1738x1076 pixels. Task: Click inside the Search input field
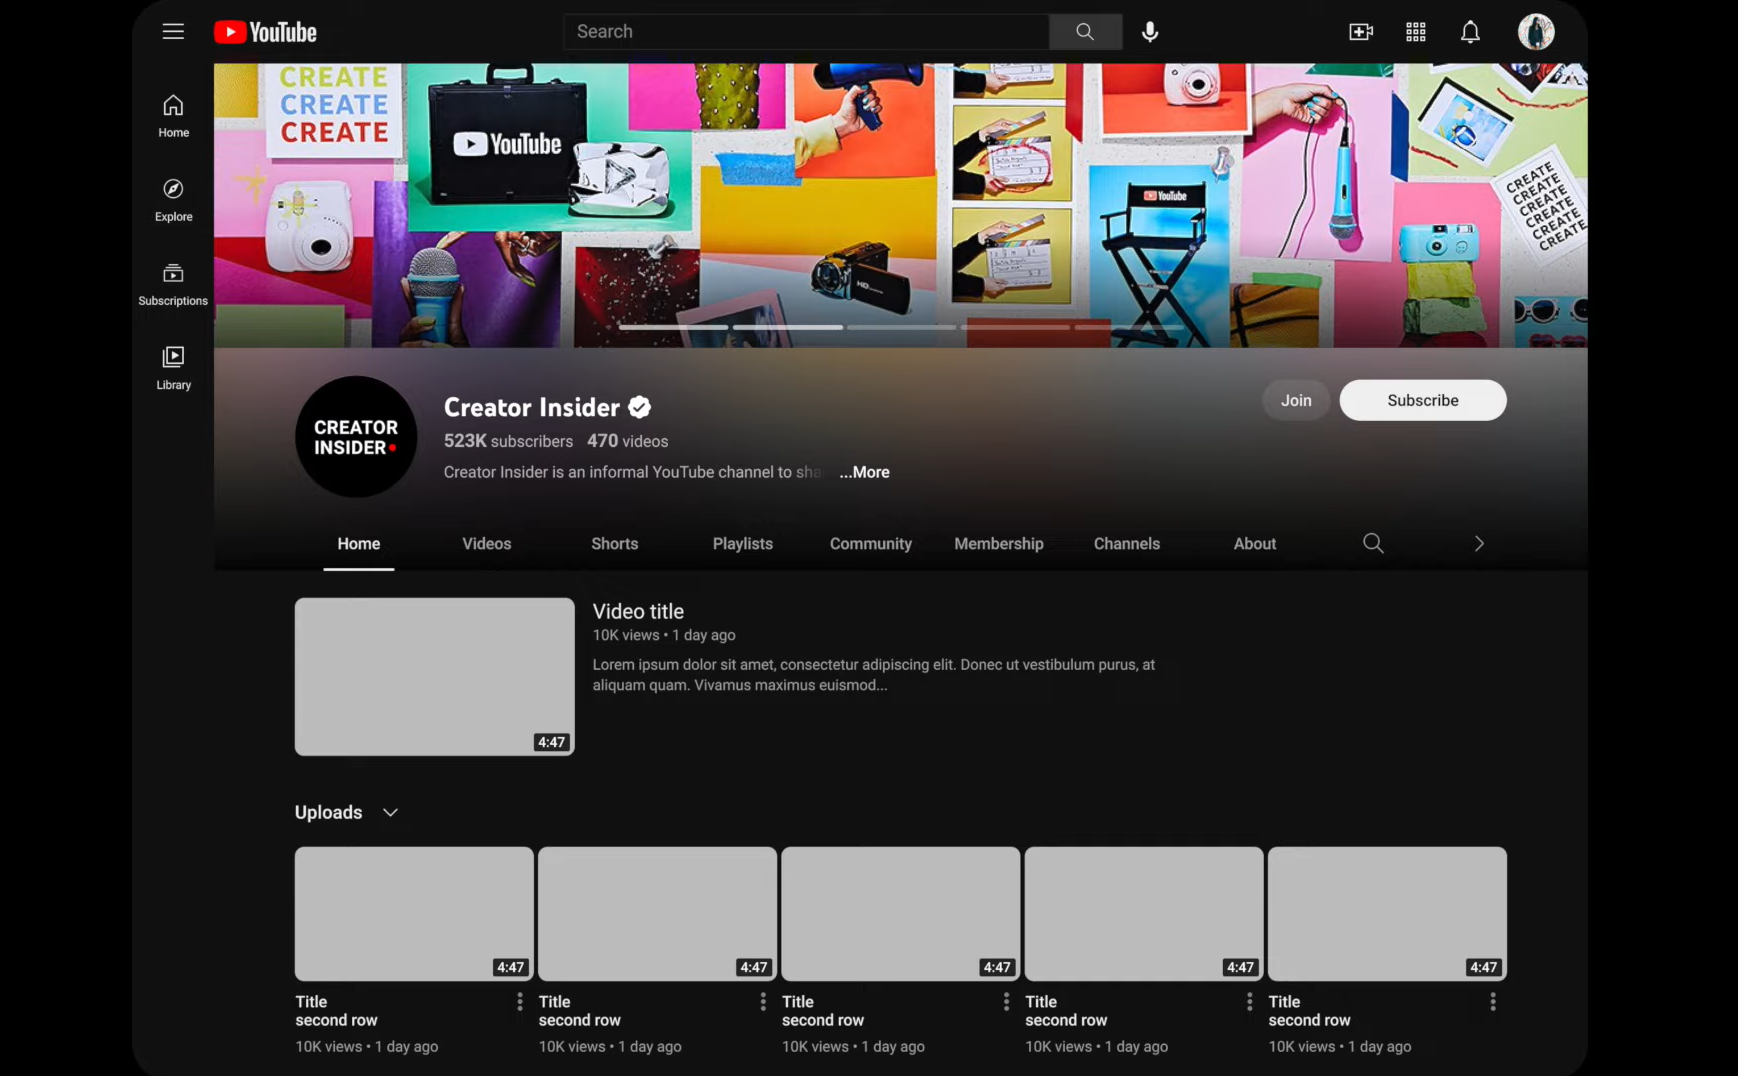coord(807,32)
